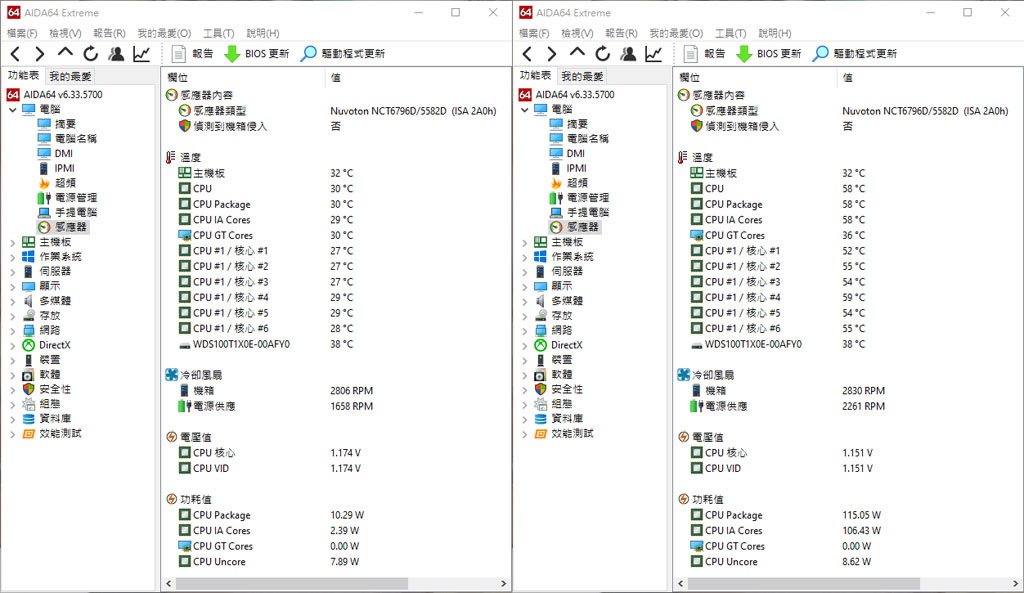Switch to 功能表 tab in right window
Image resolution: width=1024 pixels, height=593 pixels.
pyautogui.click(x=535, y=76)
